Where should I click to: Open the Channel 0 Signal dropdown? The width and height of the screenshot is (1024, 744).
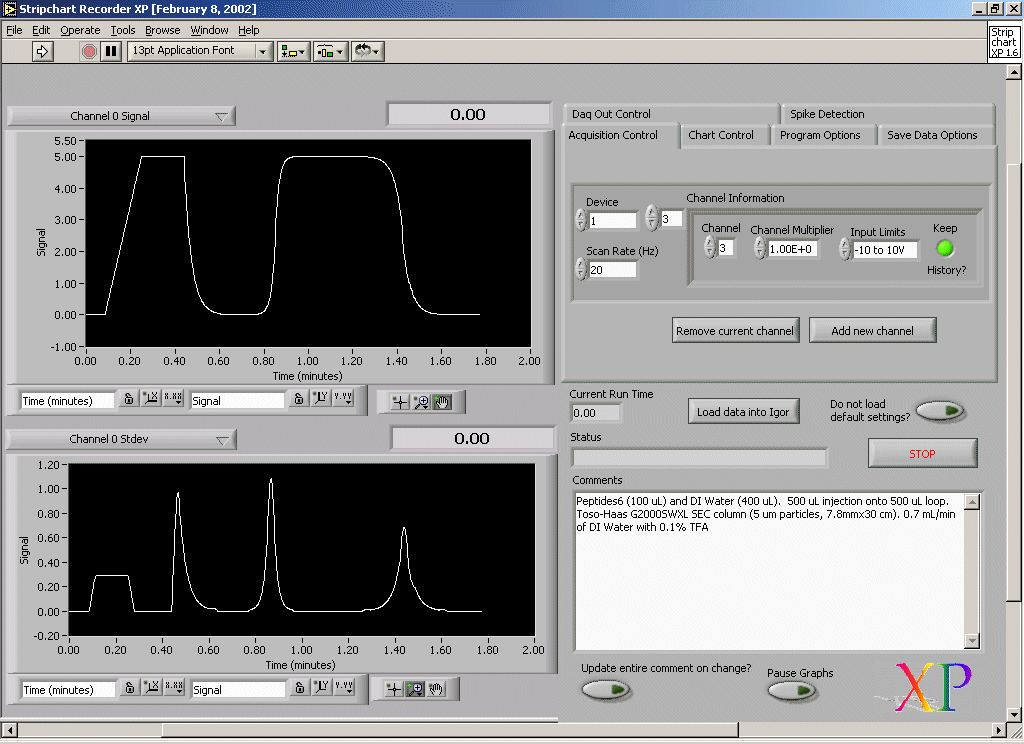[x=121, y=116]
